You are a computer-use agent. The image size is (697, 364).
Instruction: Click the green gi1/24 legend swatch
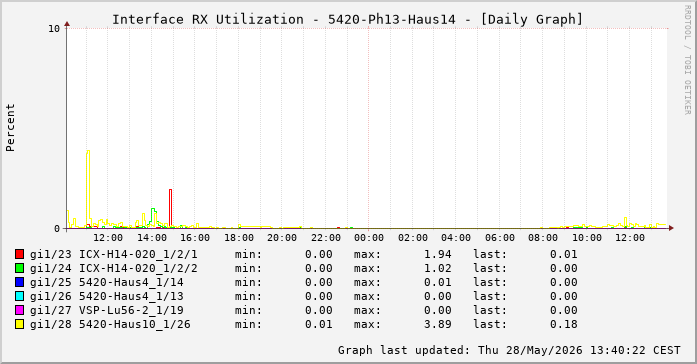pyautogui.click(x=19, y=268)
